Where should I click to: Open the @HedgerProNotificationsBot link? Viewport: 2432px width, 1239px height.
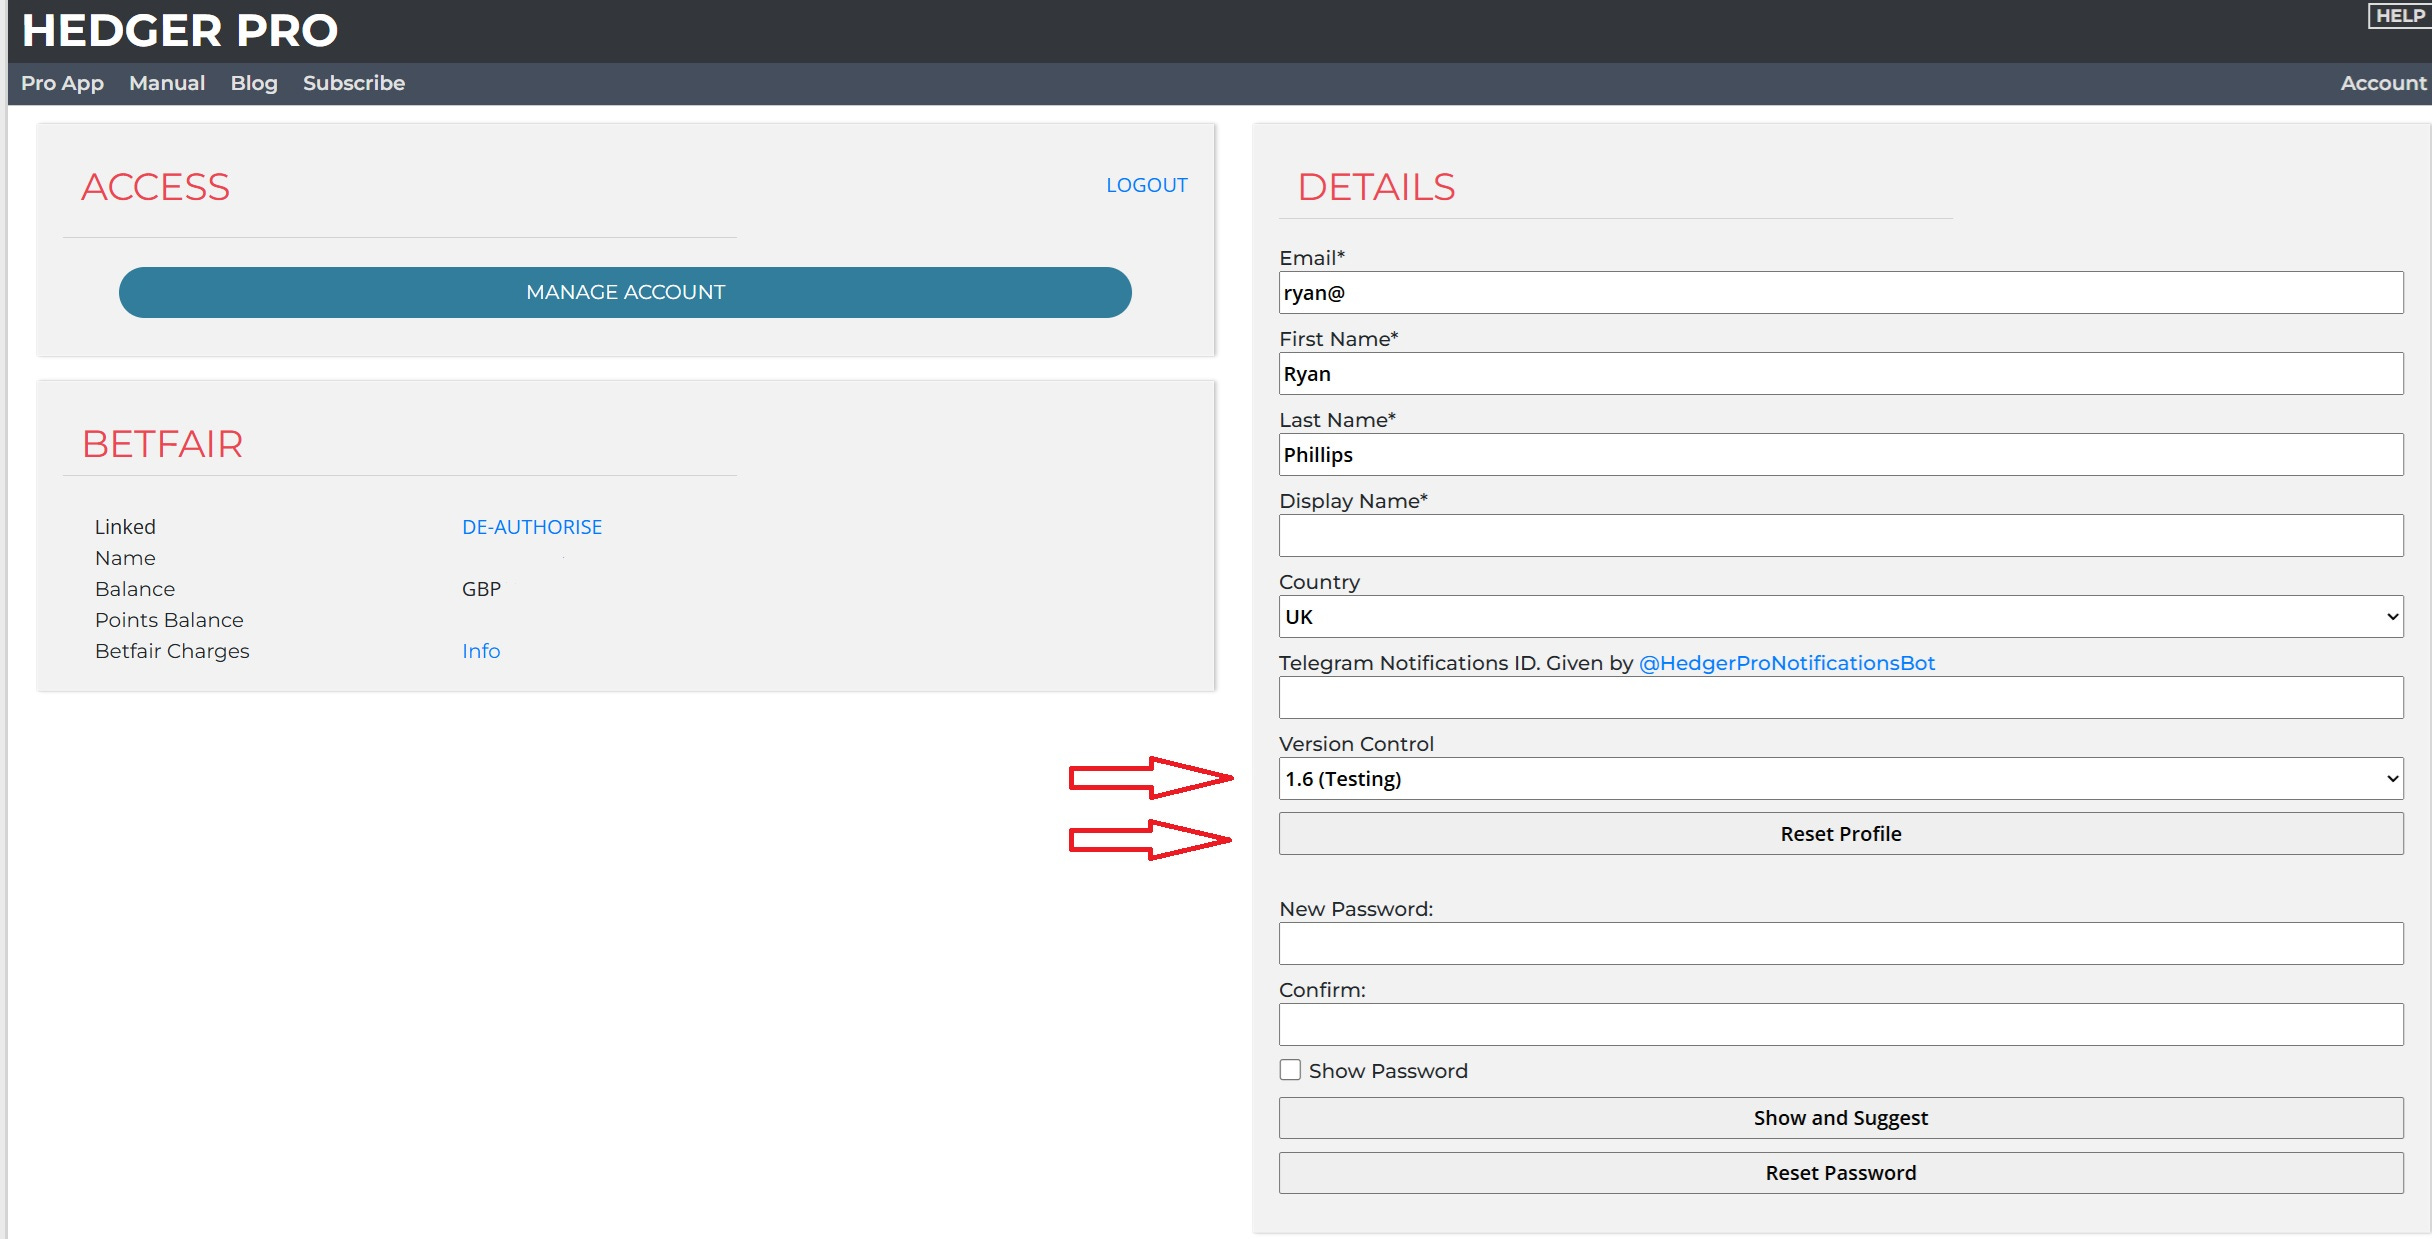tap(1787, 663)
